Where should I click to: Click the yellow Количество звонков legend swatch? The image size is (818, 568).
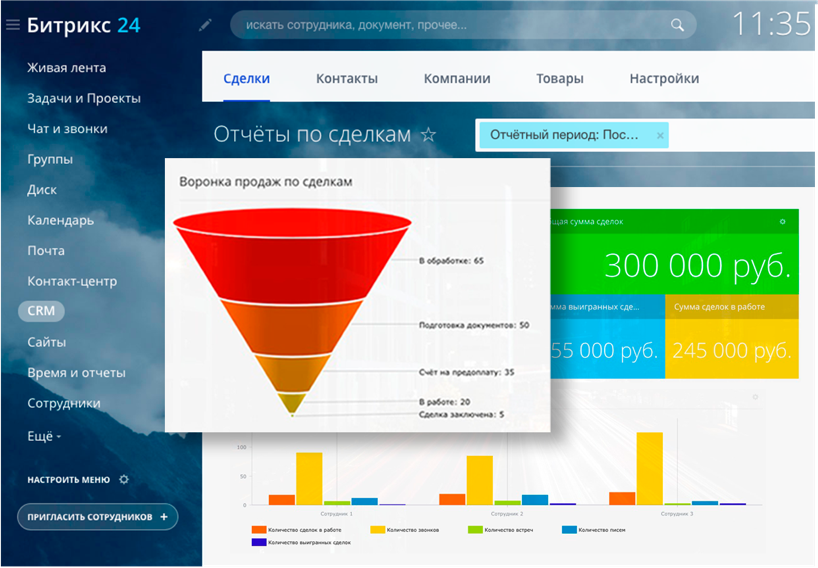point(378,530)
